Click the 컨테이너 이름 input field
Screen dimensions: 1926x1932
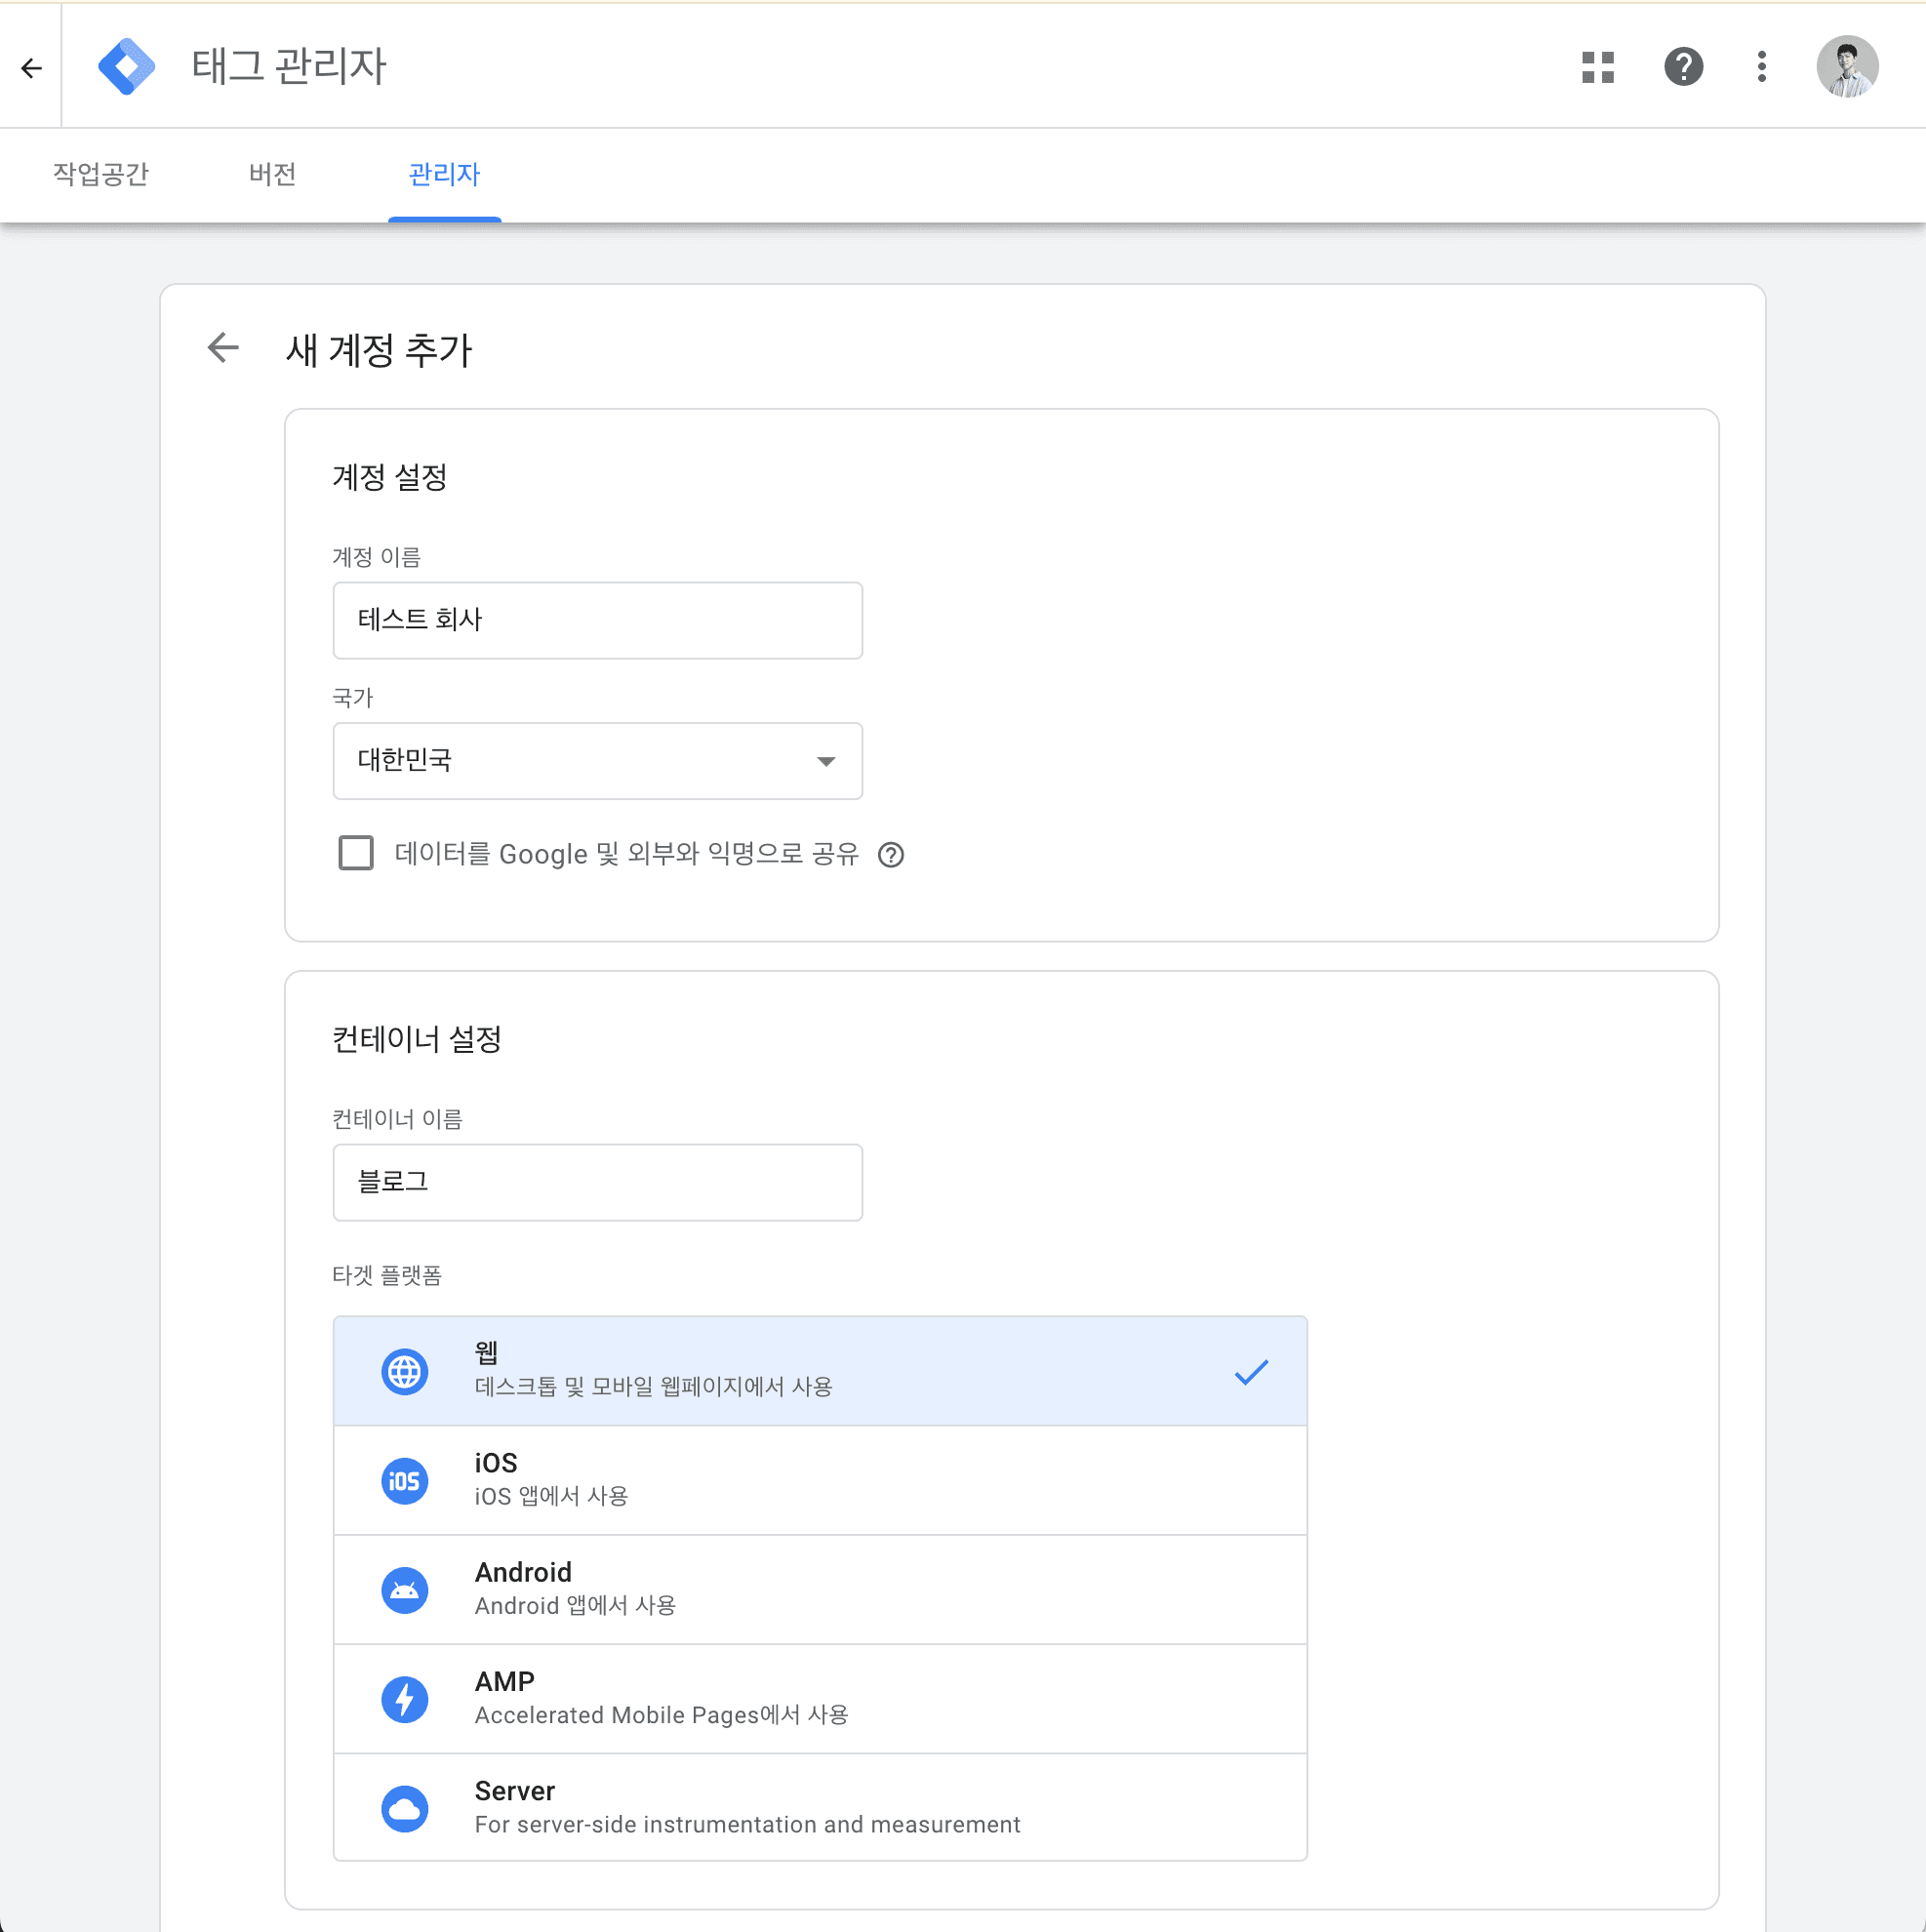click(597, 1182)
